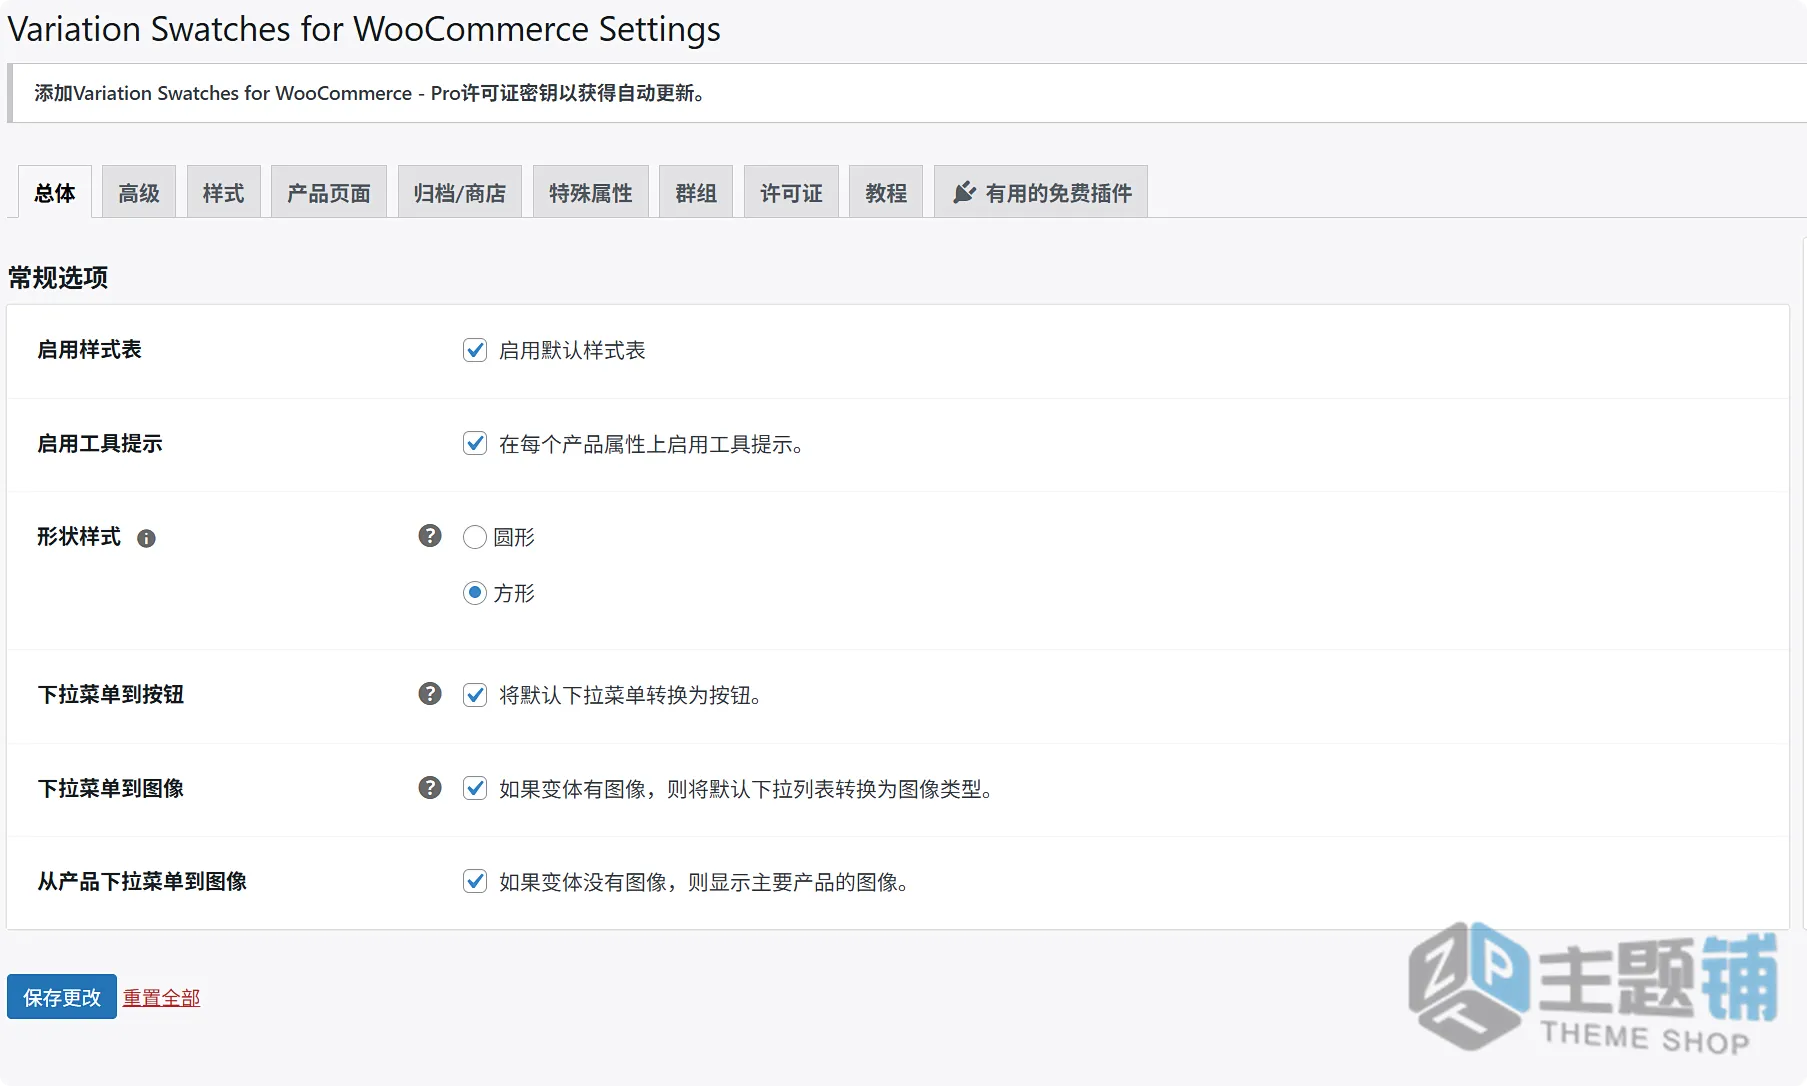Open the 样式 tab
This screenshot has width=1807, height=1086.
223,192
